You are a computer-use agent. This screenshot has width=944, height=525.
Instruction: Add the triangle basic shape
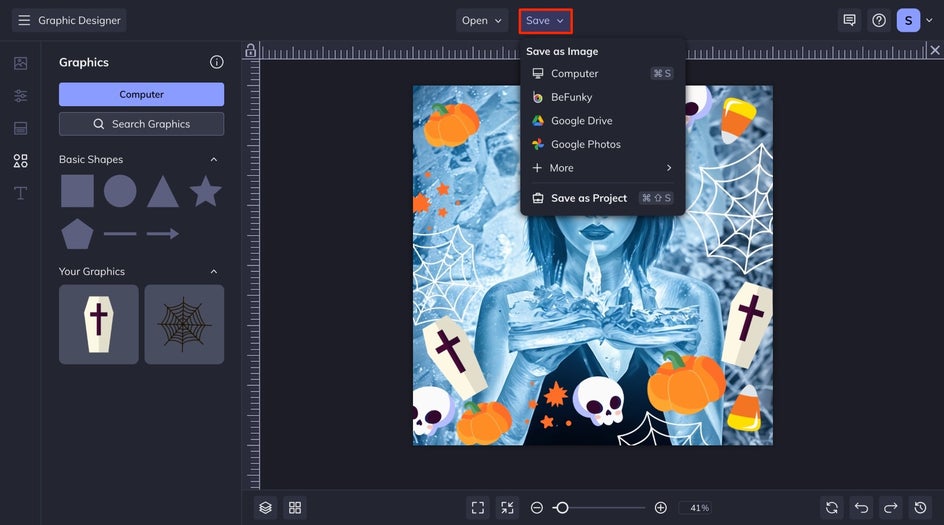tap(163, 191)
